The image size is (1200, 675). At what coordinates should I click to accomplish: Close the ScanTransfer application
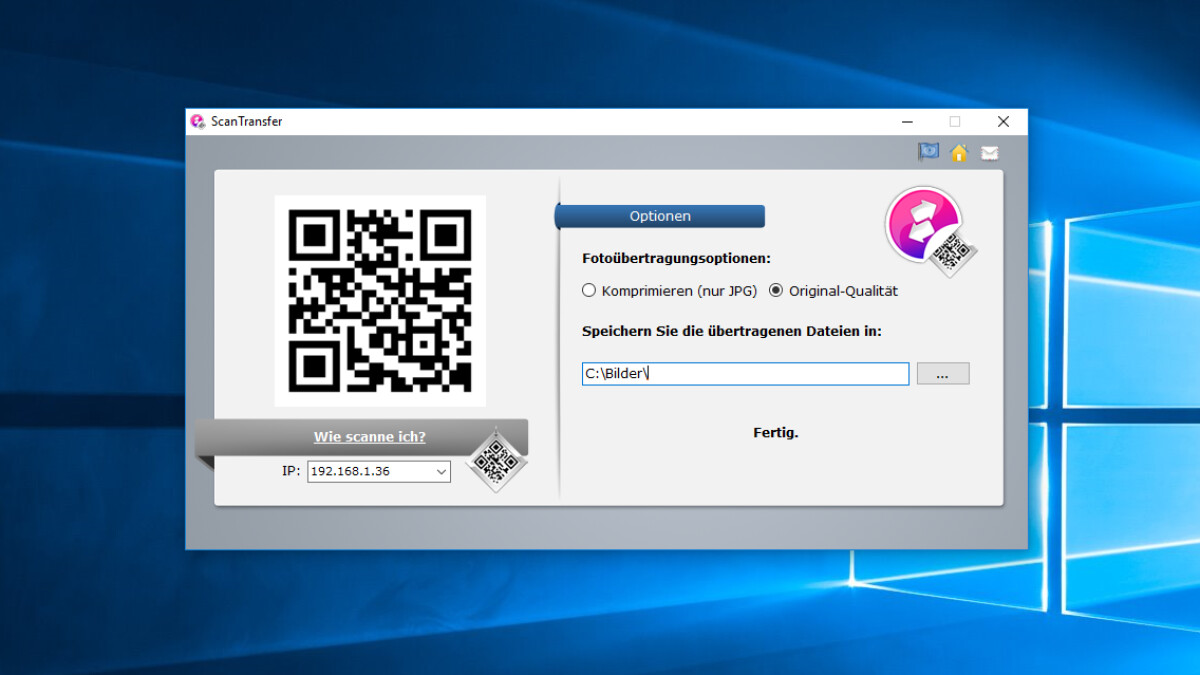(x=1003, y=121)
